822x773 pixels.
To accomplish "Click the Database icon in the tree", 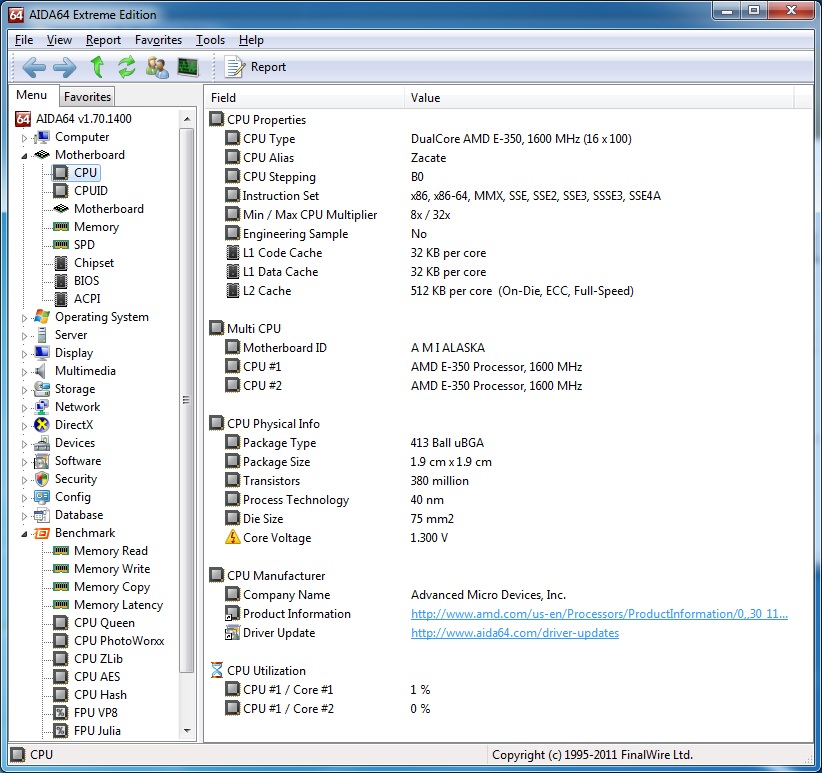I will (42, 515).
